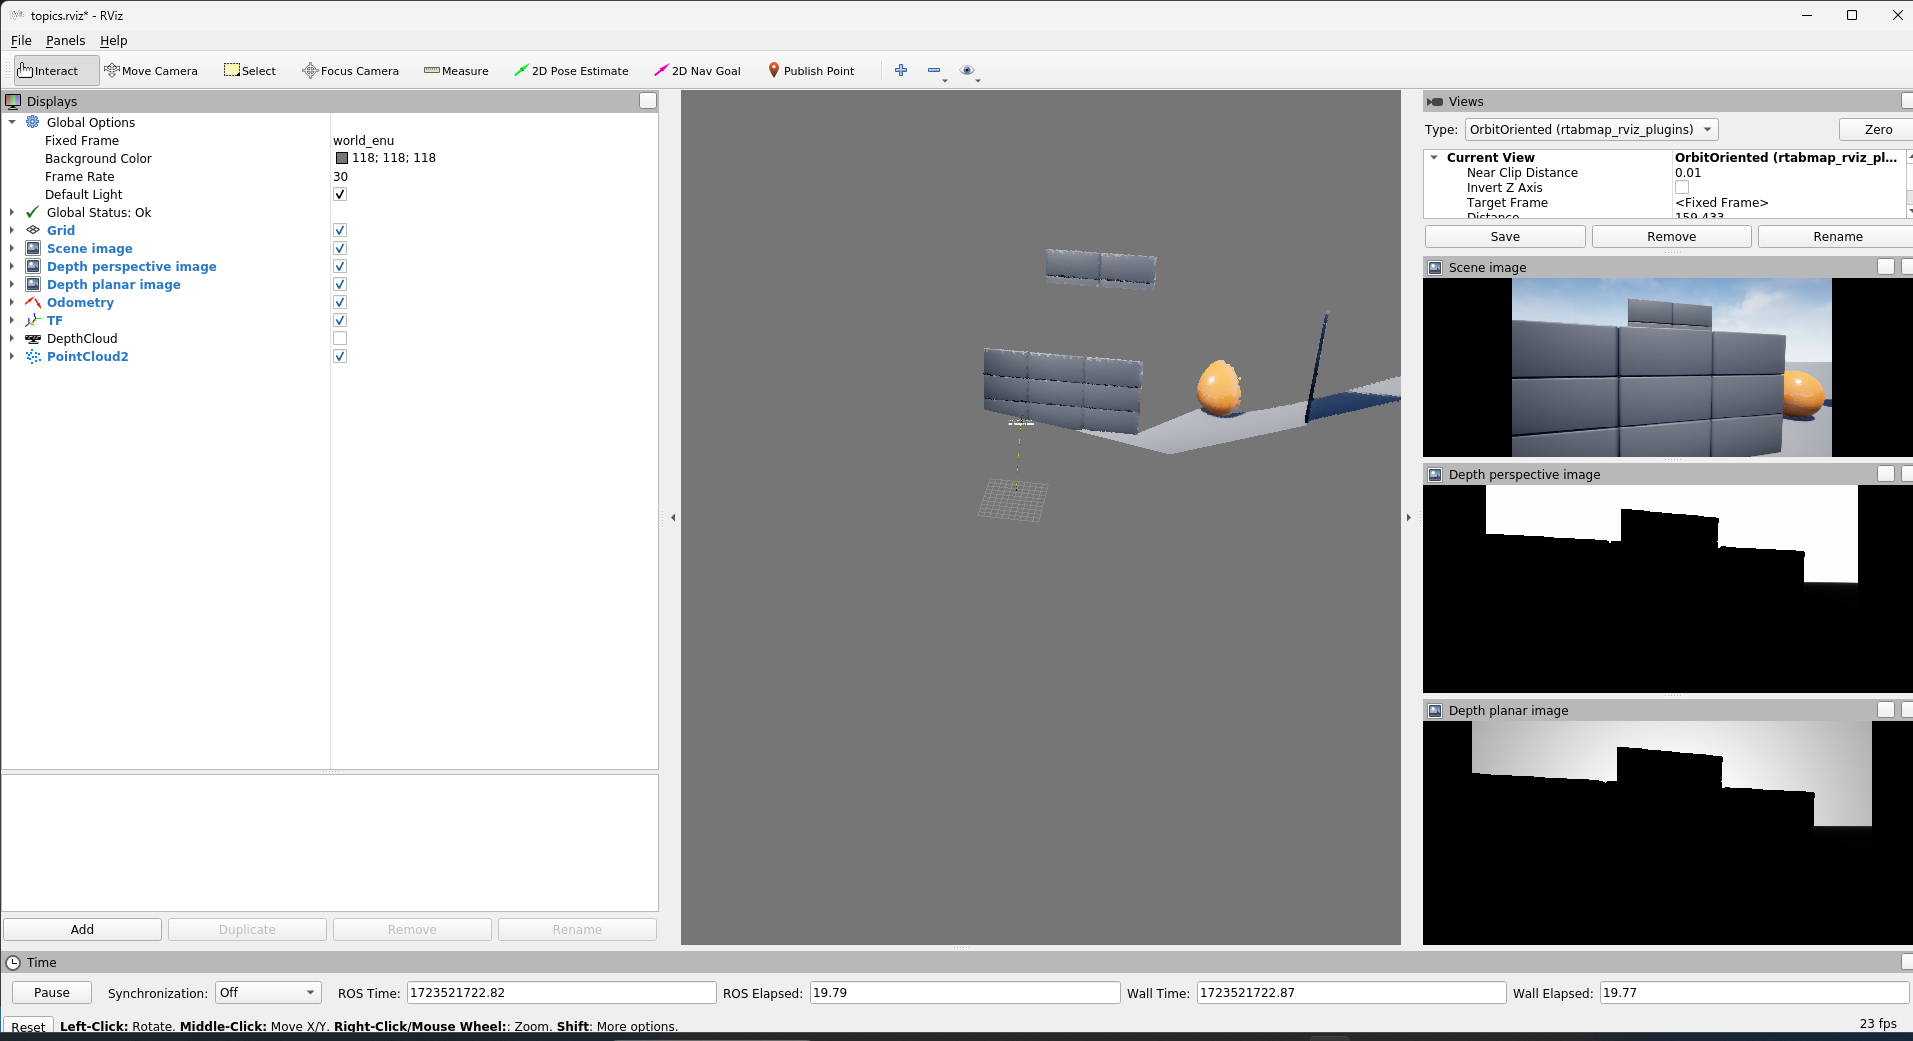Click the ROS Time field
Viewport: 1913px width, 1041px height.
pyautogui.click(x=561, y=993)
